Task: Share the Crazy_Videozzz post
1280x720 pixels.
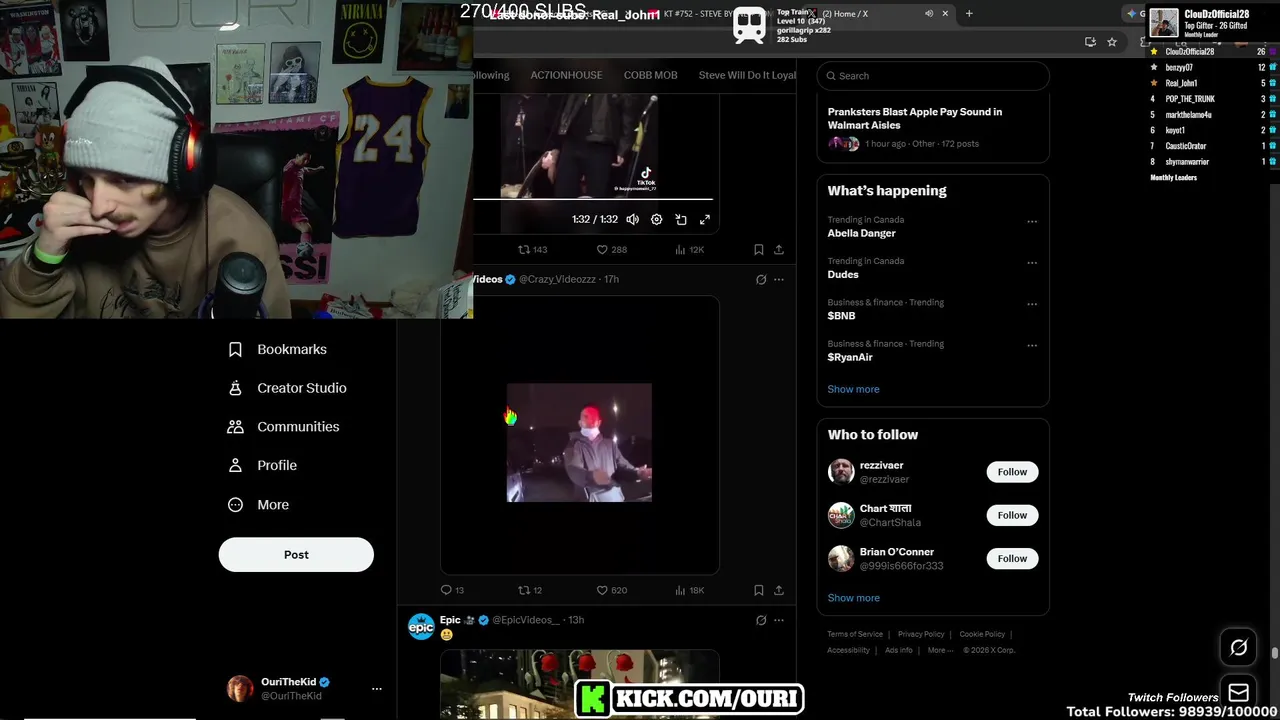Action: tap(779, 590)
